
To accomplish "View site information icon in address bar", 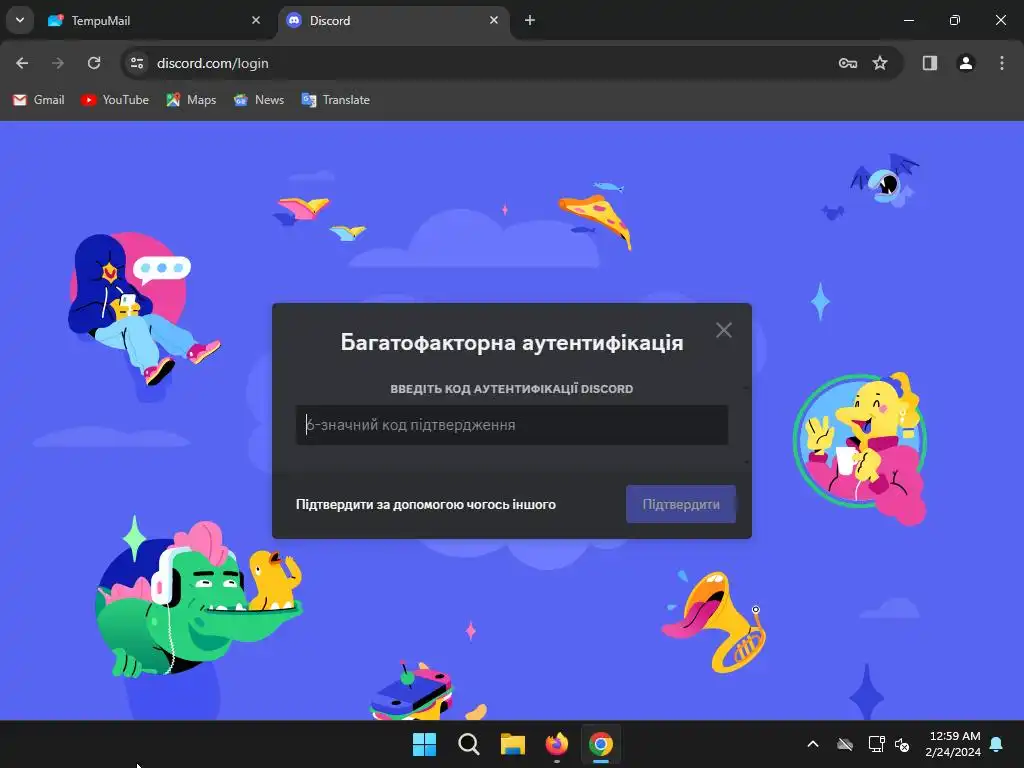I will coord(137,63).
